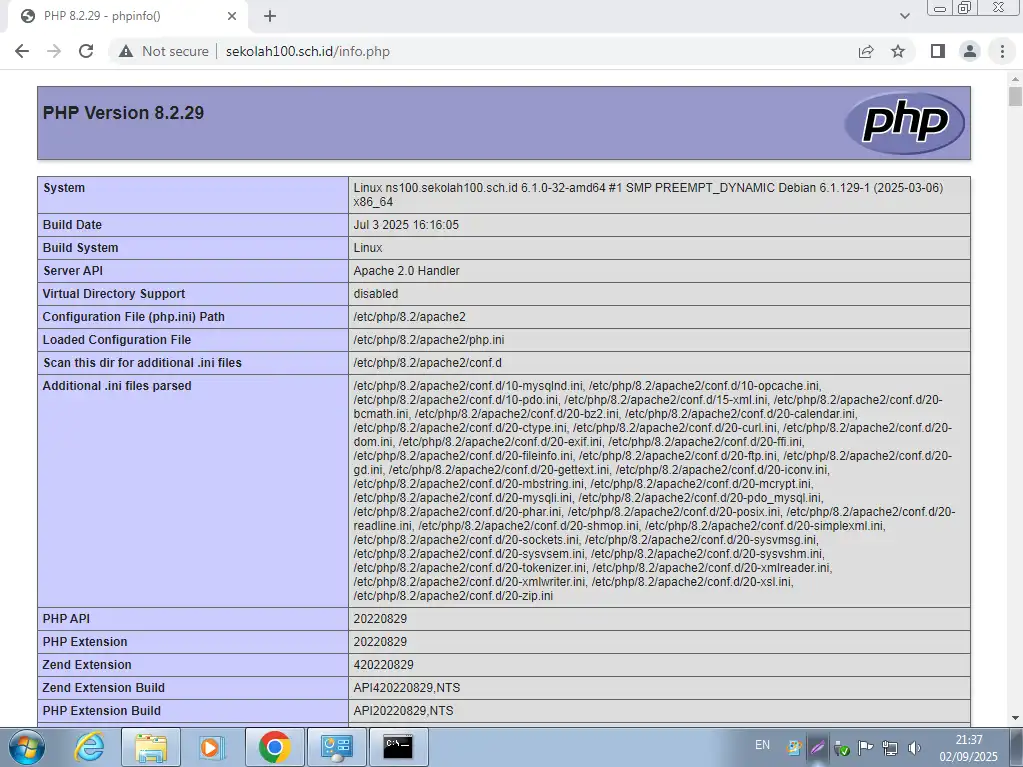Click the /etc/php/8.2/apache2/conf.d value
The width and height of the screenshot is (1023, 767).
427,363
